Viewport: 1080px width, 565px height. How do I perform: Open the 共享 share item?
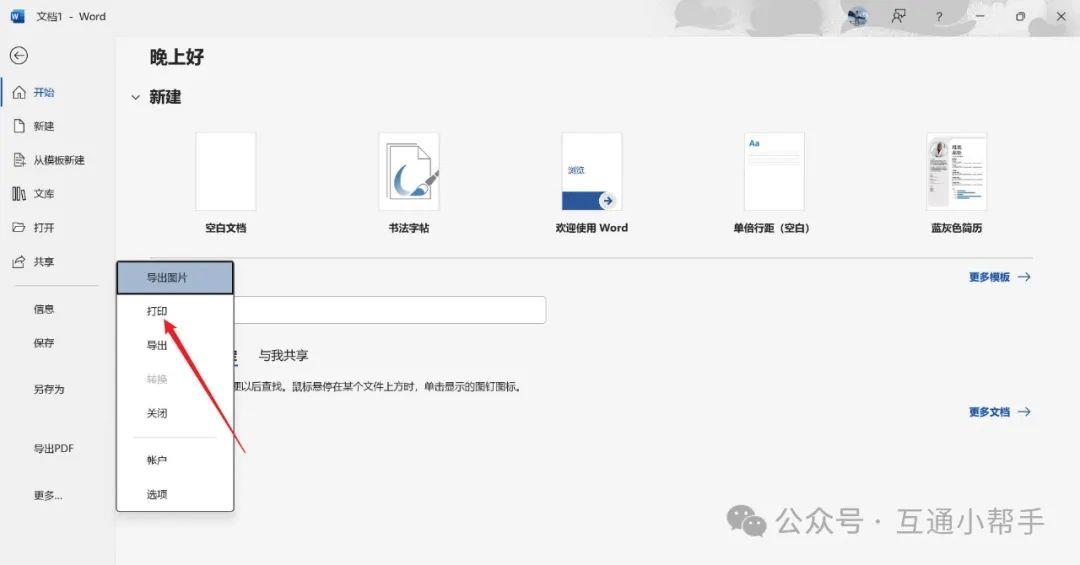34,262
